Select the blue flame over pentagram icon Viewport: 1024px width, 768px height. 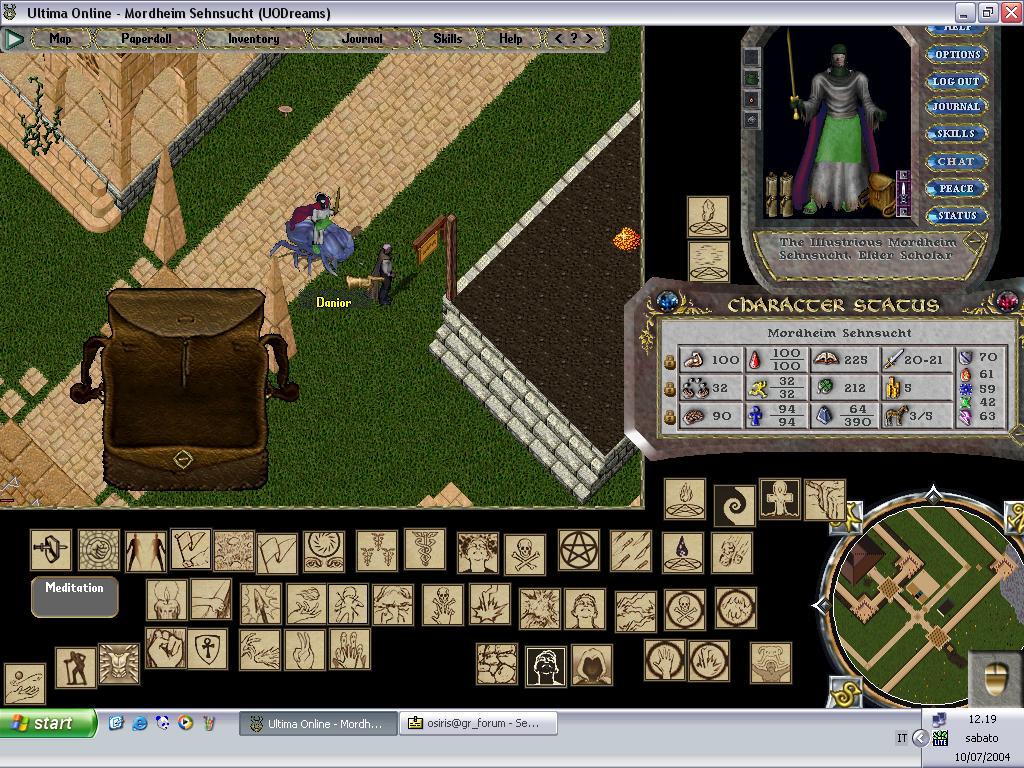click(x=682, y=553)
